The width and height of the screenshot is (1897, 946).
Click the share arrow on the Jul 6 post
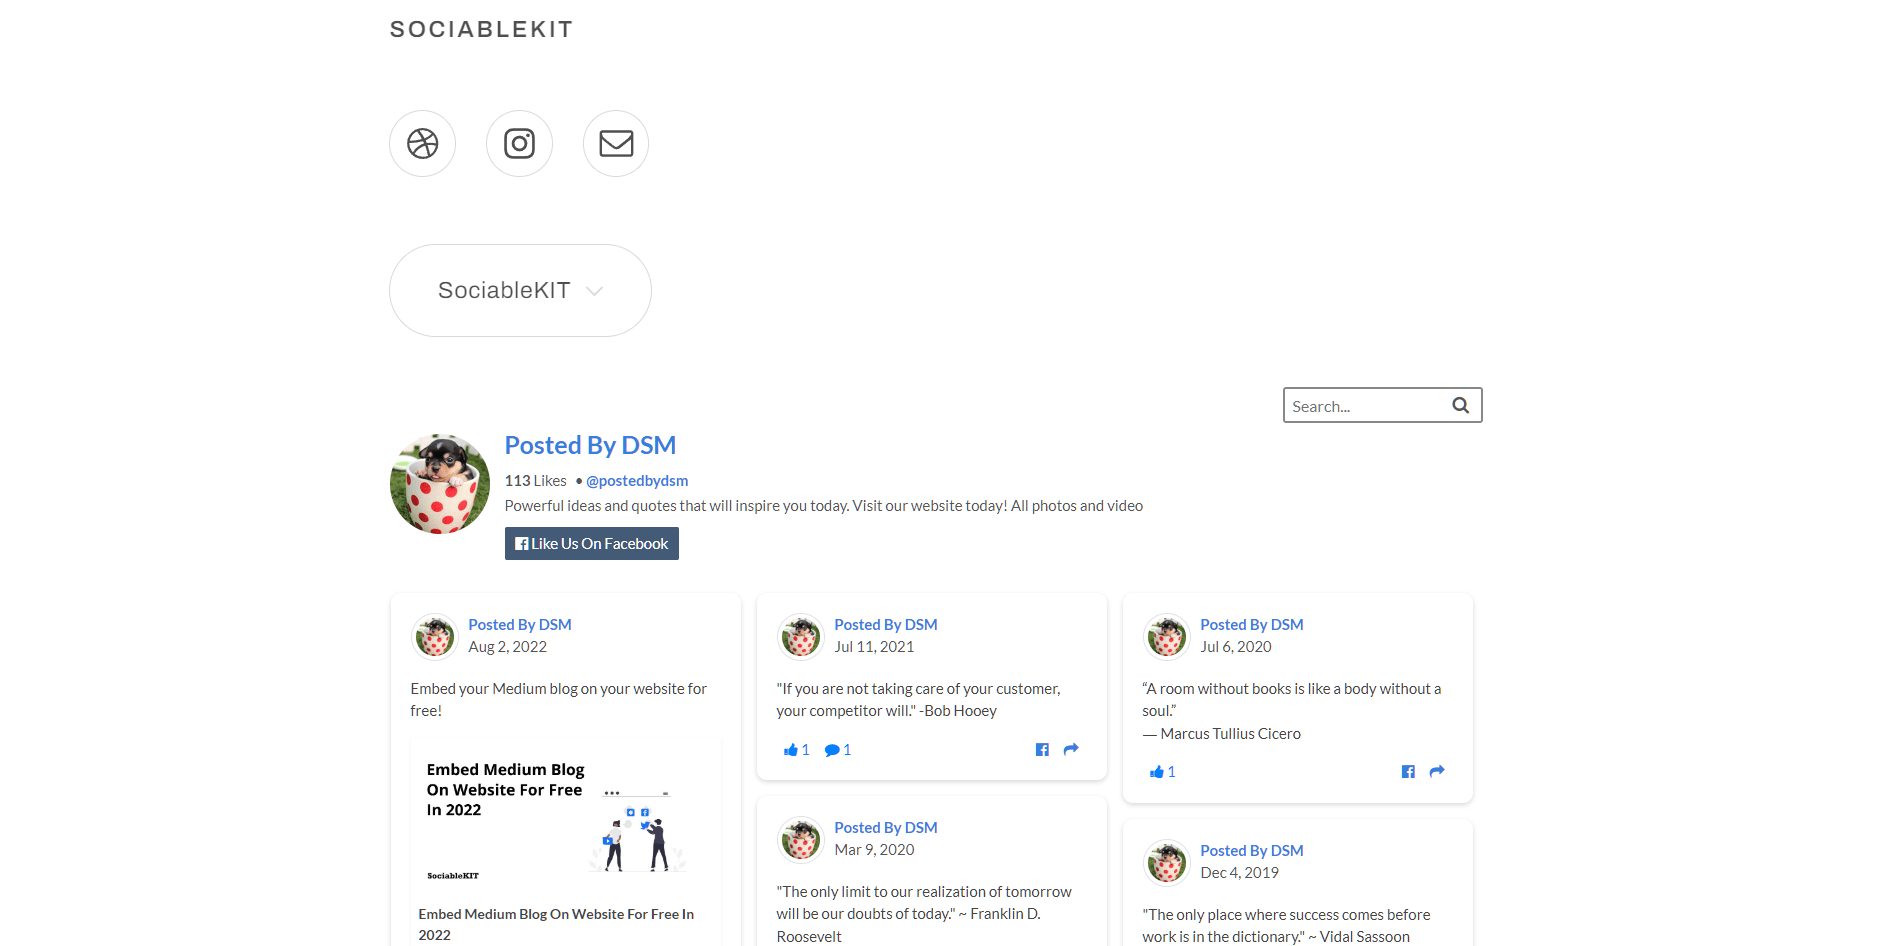point(1436,771)
